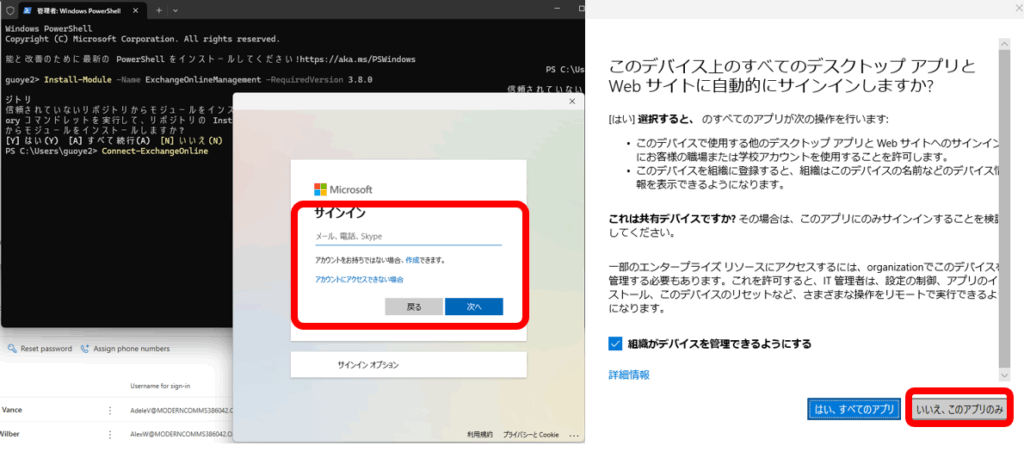1024x452 pixels.
Task: Click はい、すべてのアプリ button
Action: 854,409
